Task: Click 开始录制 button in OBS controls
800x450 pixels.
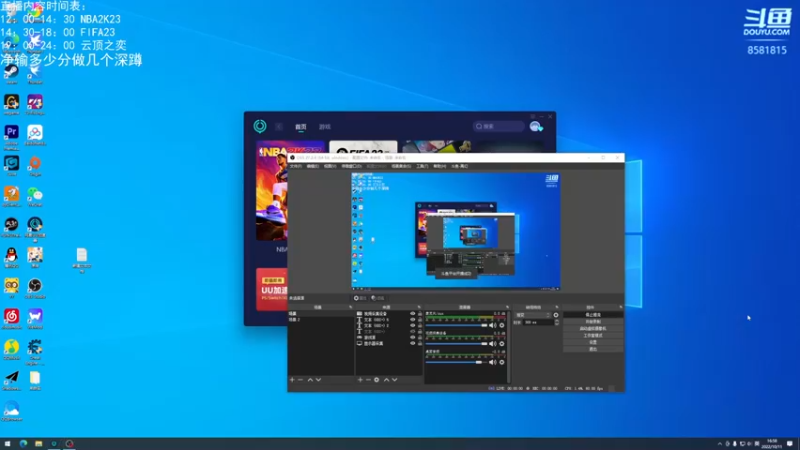Action: coord(593,322)
